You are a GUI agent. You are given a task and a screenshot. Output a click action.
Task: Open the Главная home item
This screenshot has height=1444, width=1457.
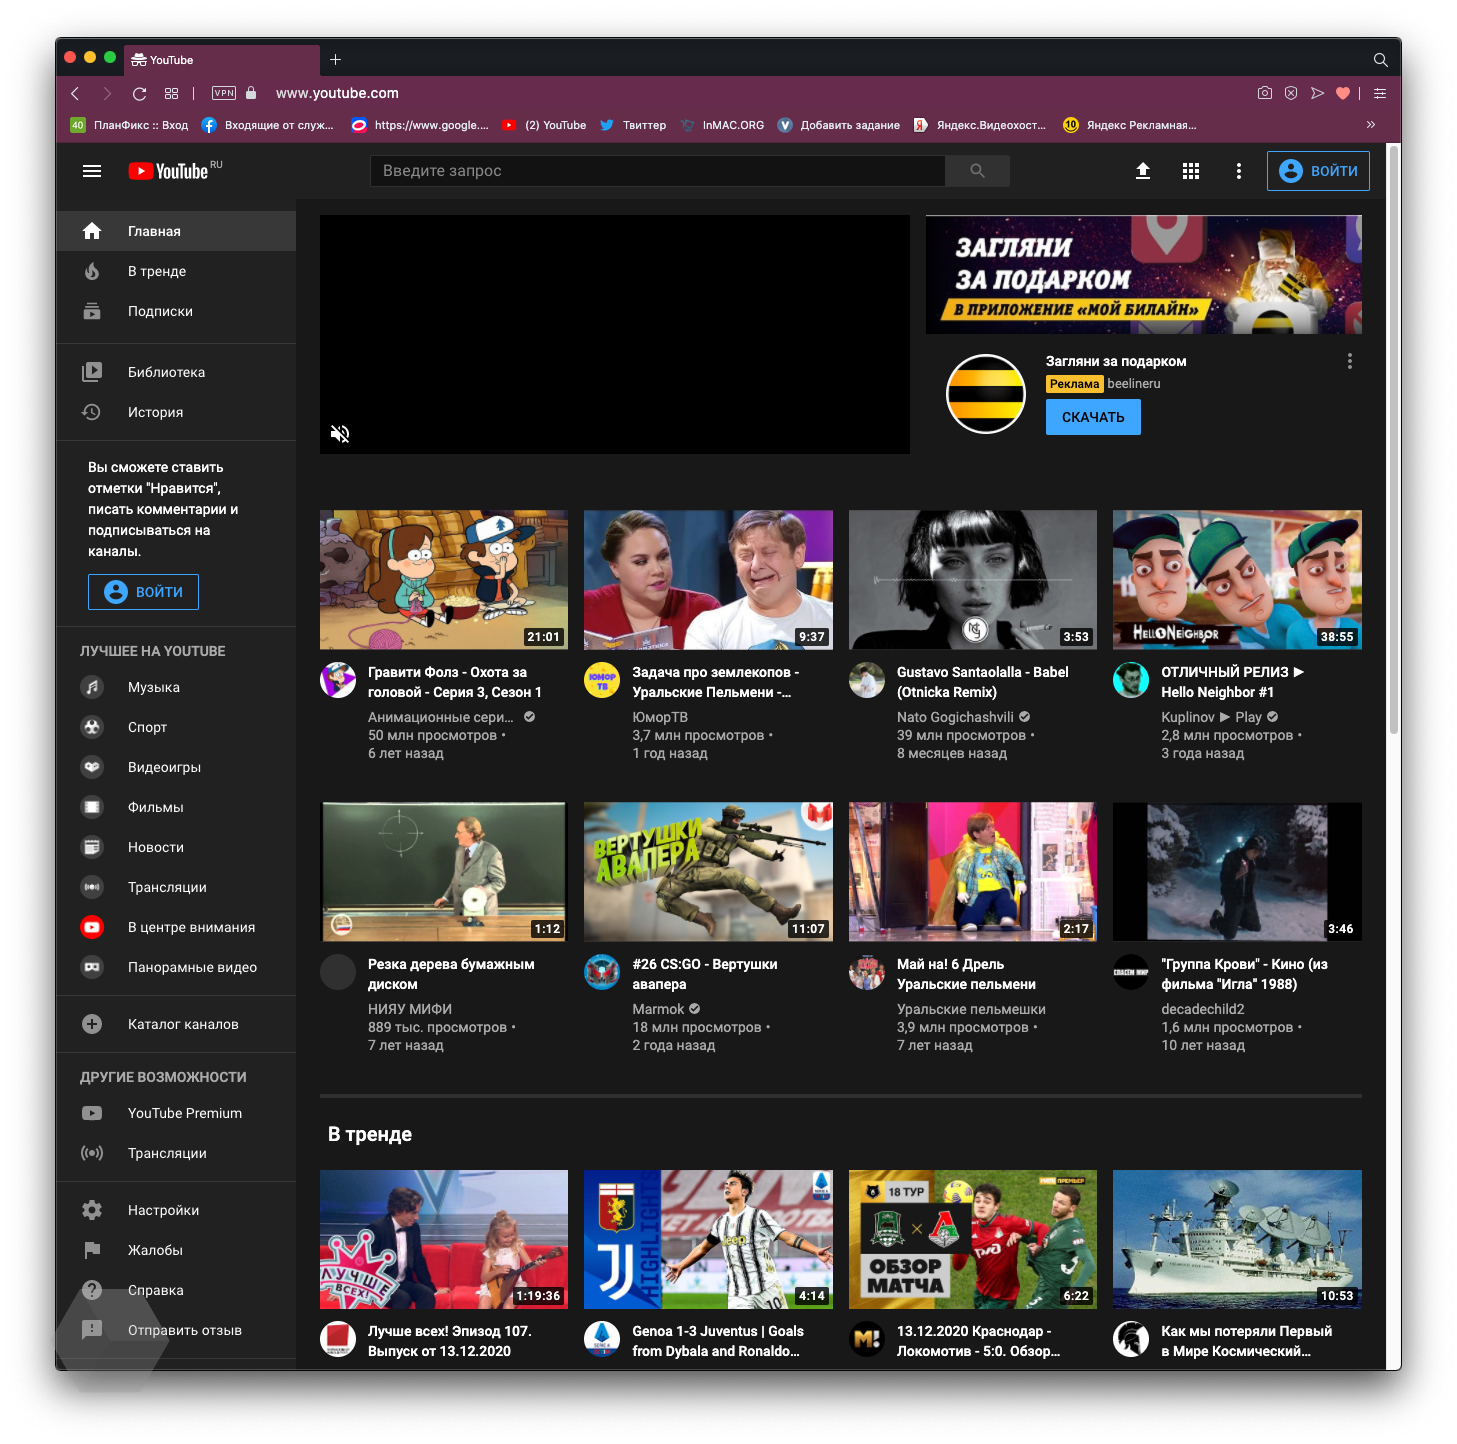click(176, 231)
